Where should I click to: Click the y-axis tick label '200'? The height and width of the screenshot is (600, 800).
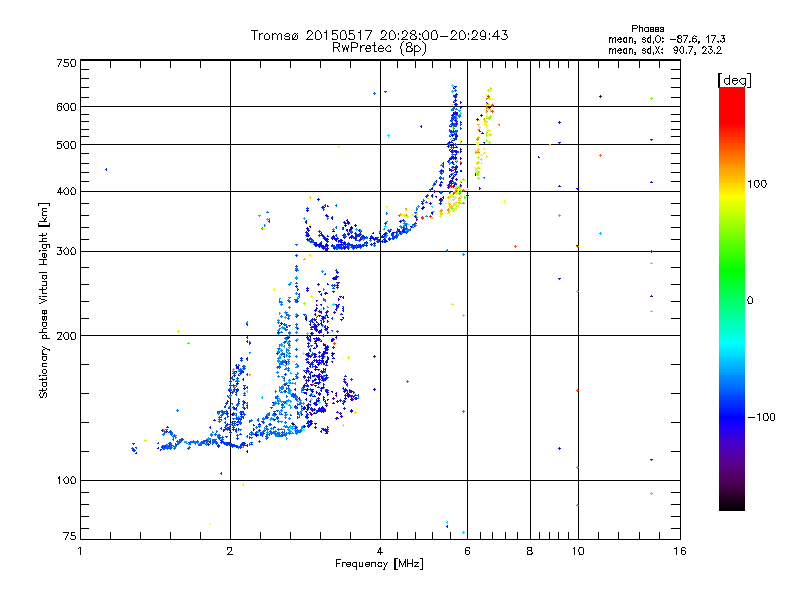(66, 336)
